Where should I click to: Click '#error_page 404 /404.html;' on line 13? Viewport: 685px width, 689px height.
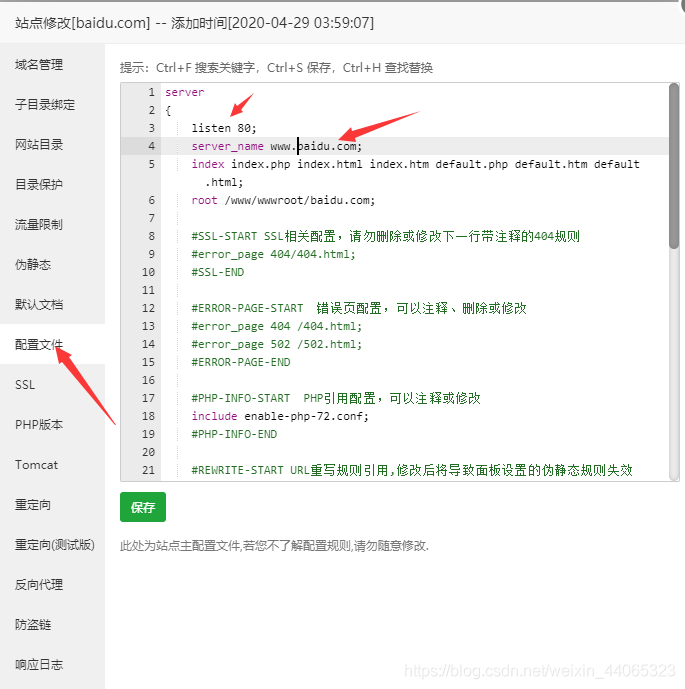click(x=276, y=326)
